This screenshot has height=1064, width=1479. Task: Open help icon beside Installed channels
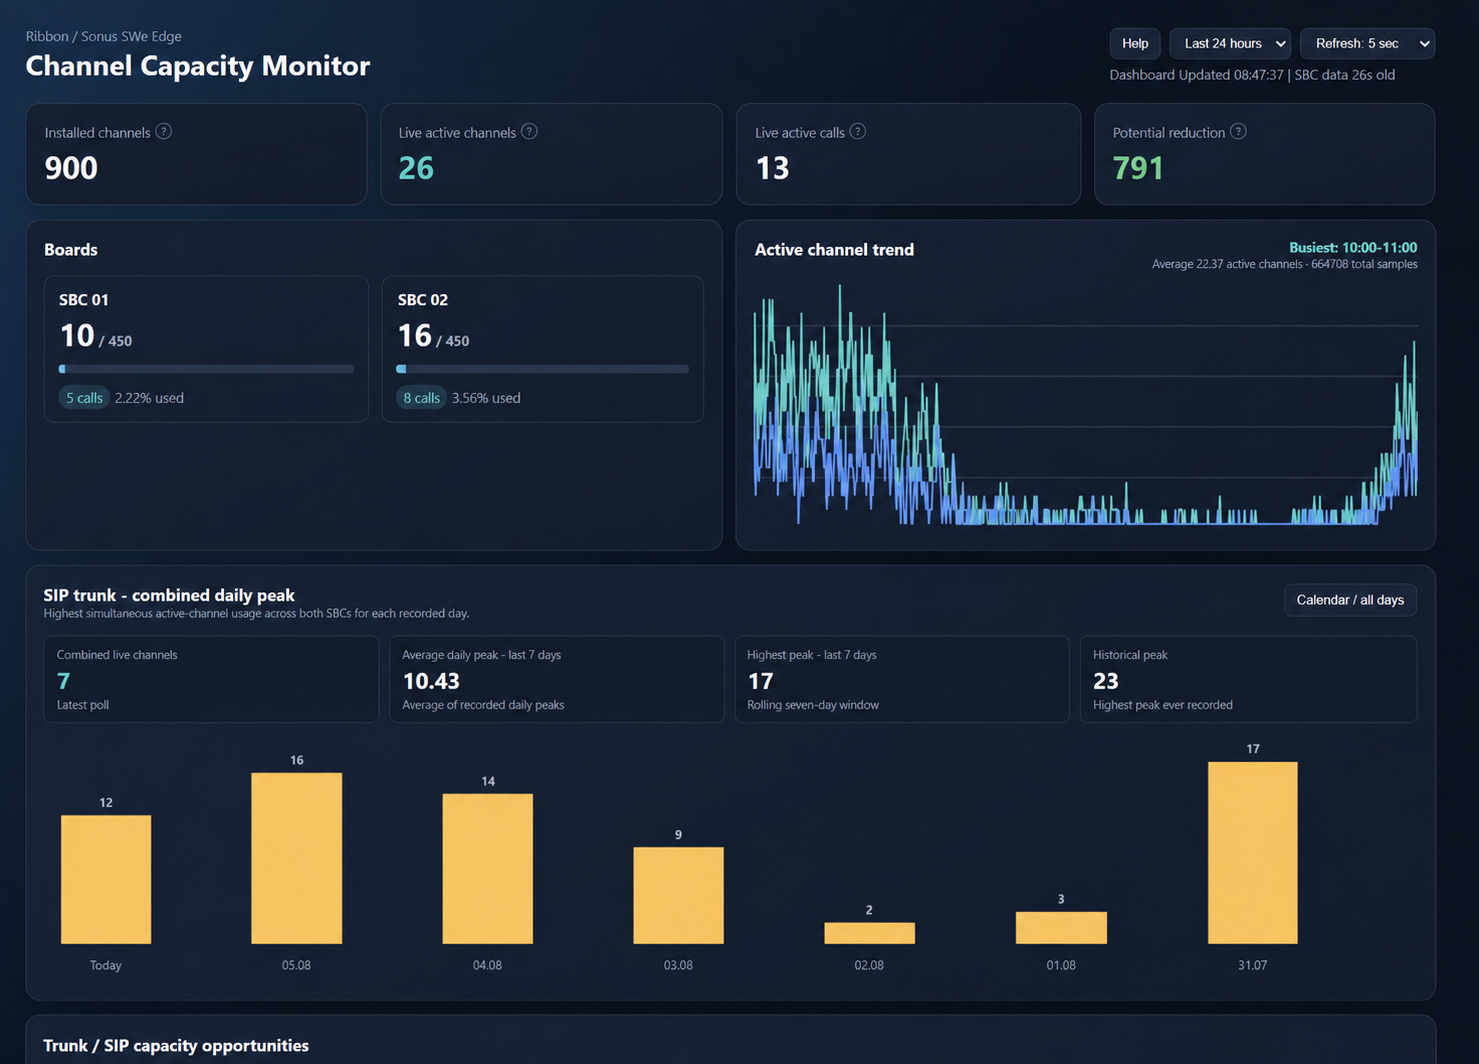pos(164,132)
